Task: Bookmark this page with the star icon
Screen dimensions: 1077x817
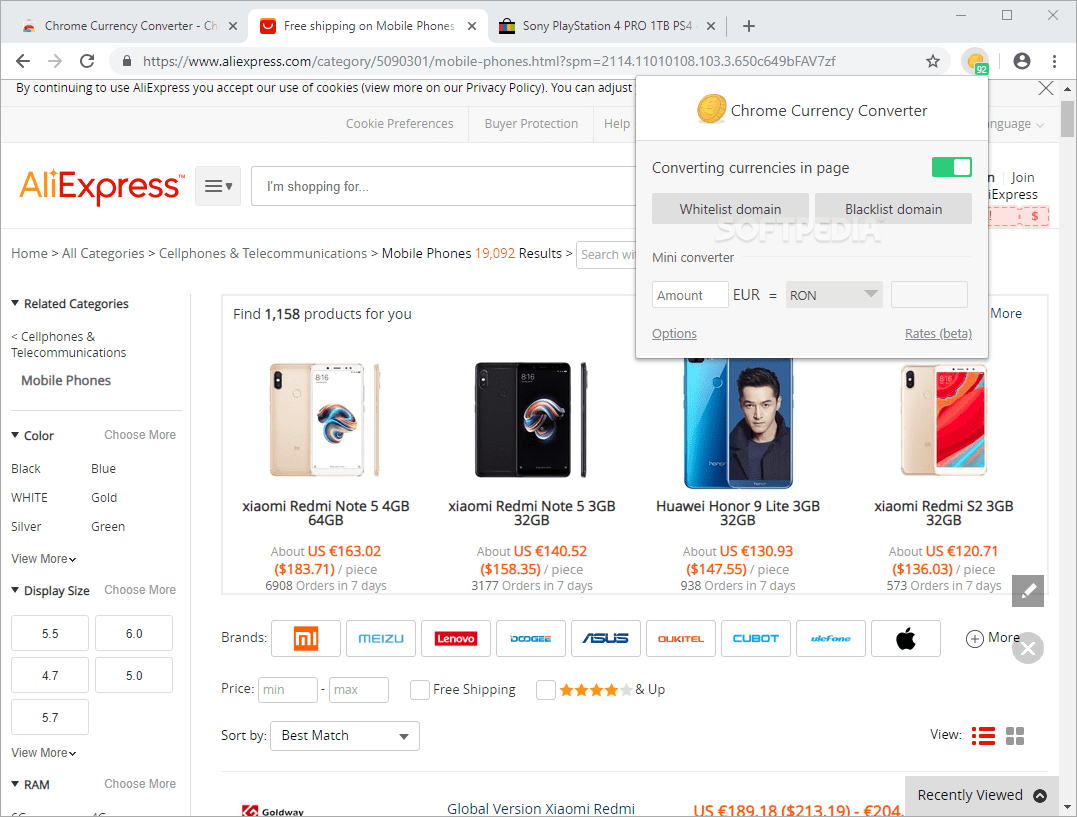Action: click(x=933, y=61)
